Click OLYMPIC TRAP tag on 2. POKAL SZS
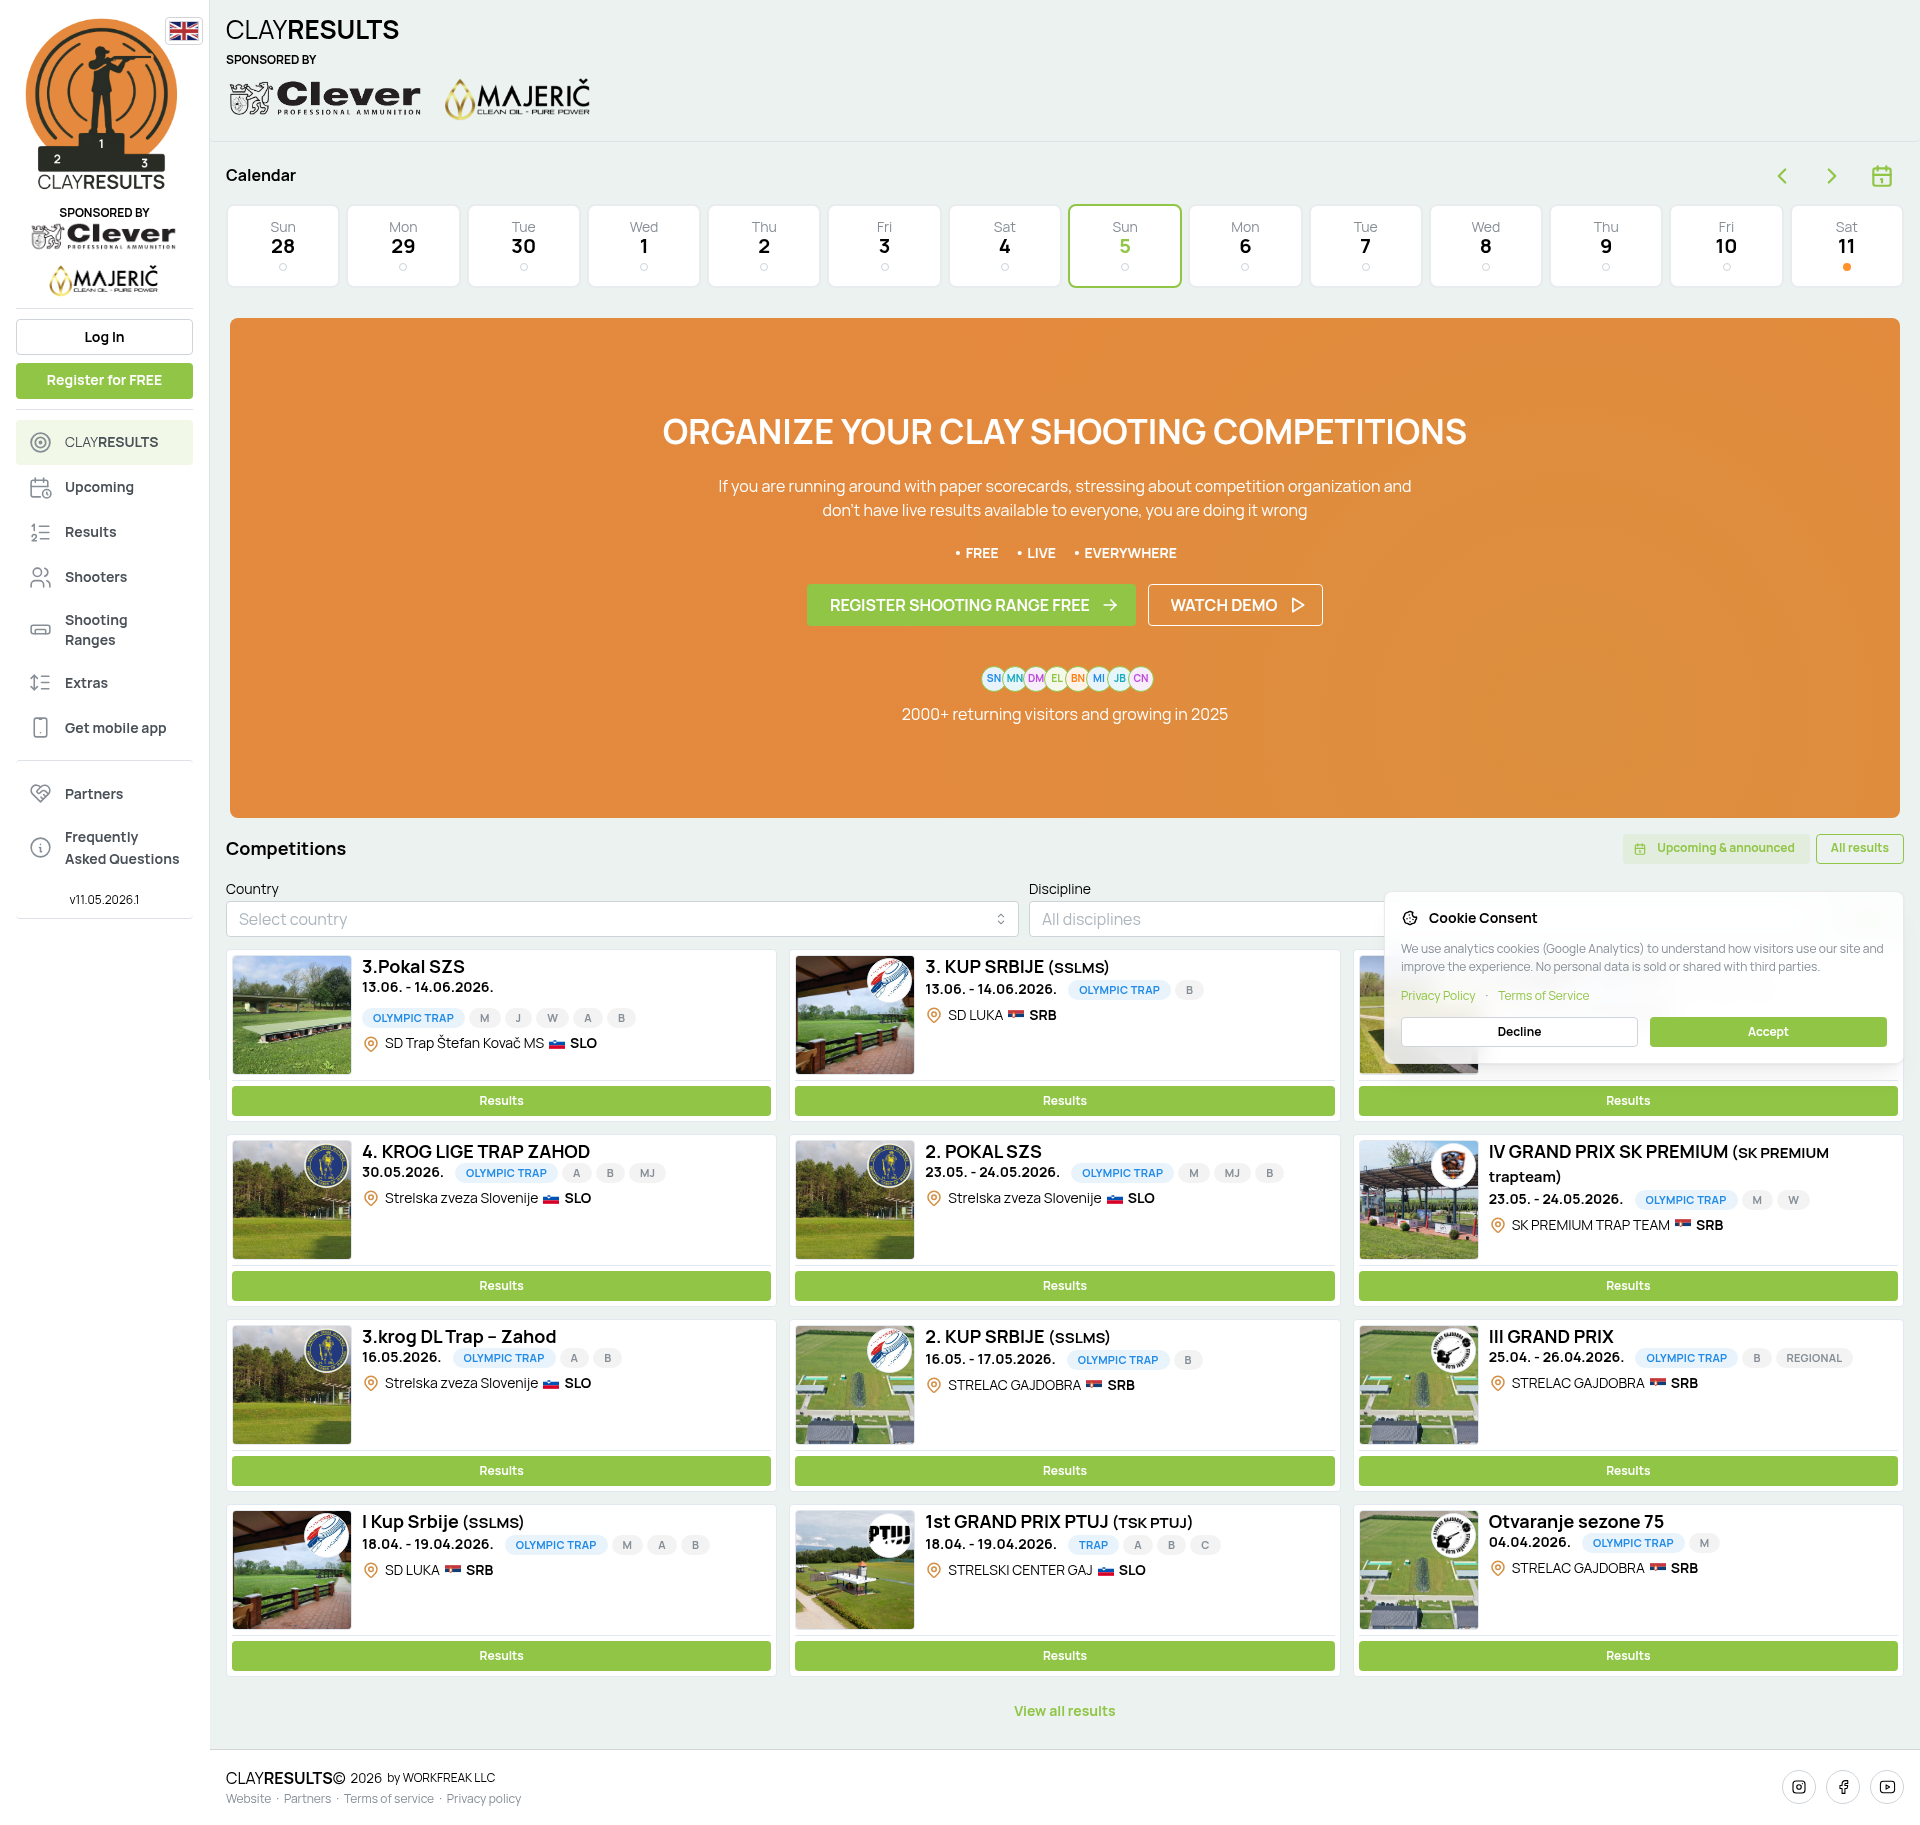Screen dimensions: 1920x1825 point(1122,1174)
